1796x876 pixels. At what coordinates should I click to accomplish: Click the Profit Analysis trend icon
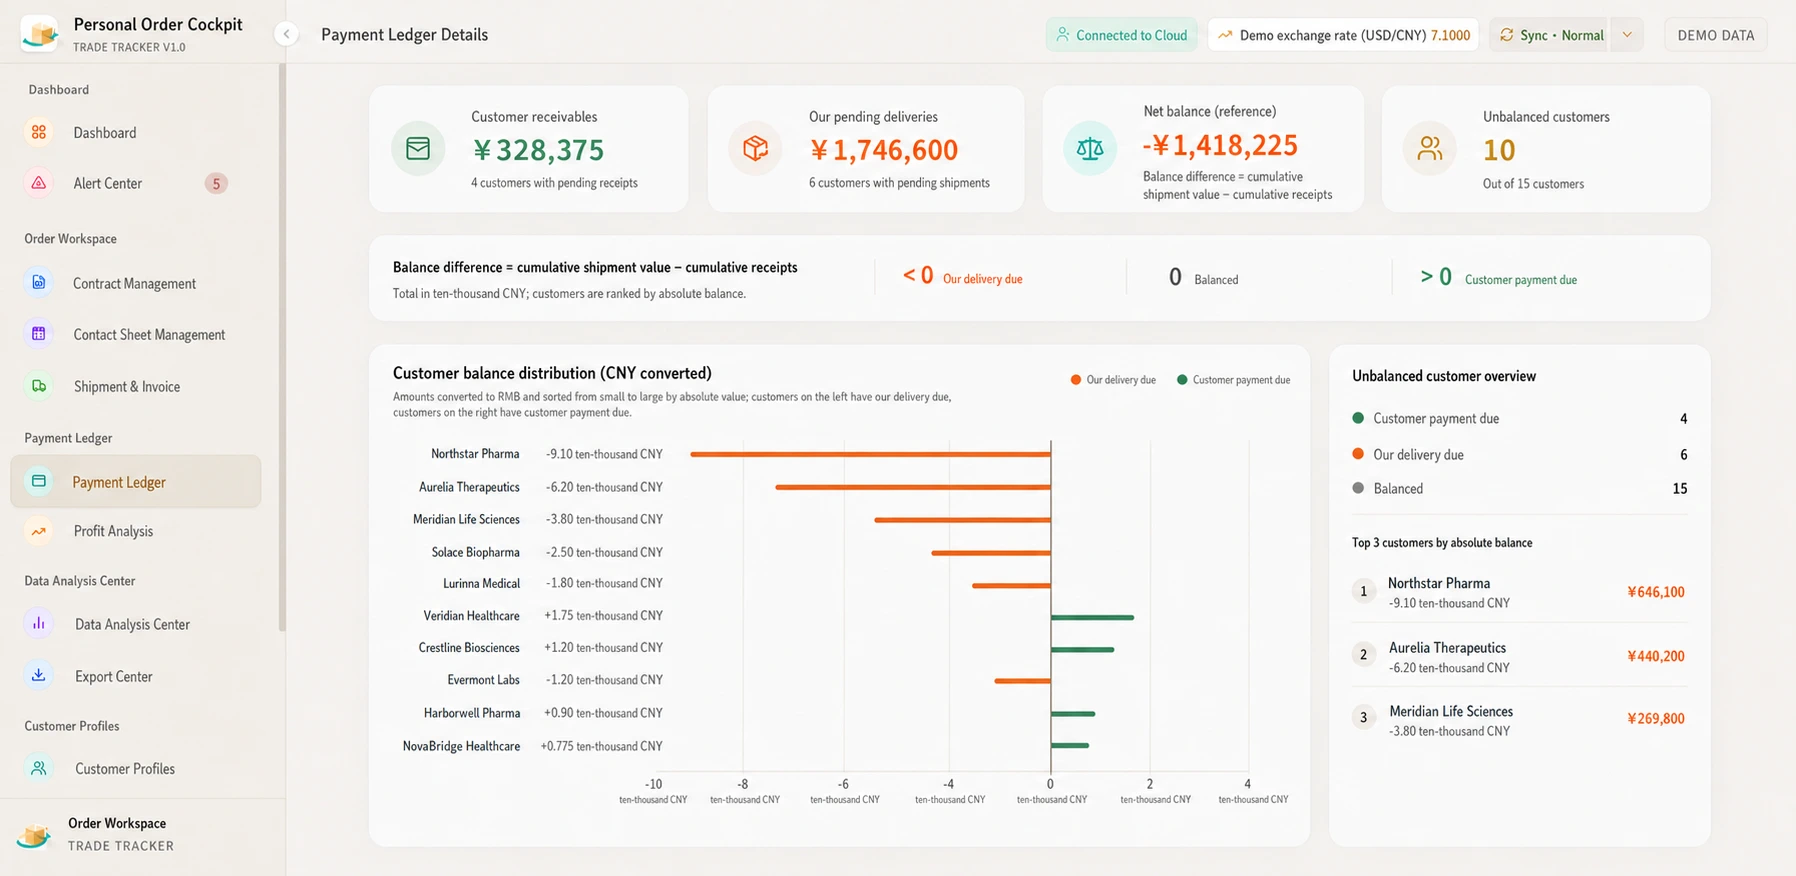[x=39, y=531]
